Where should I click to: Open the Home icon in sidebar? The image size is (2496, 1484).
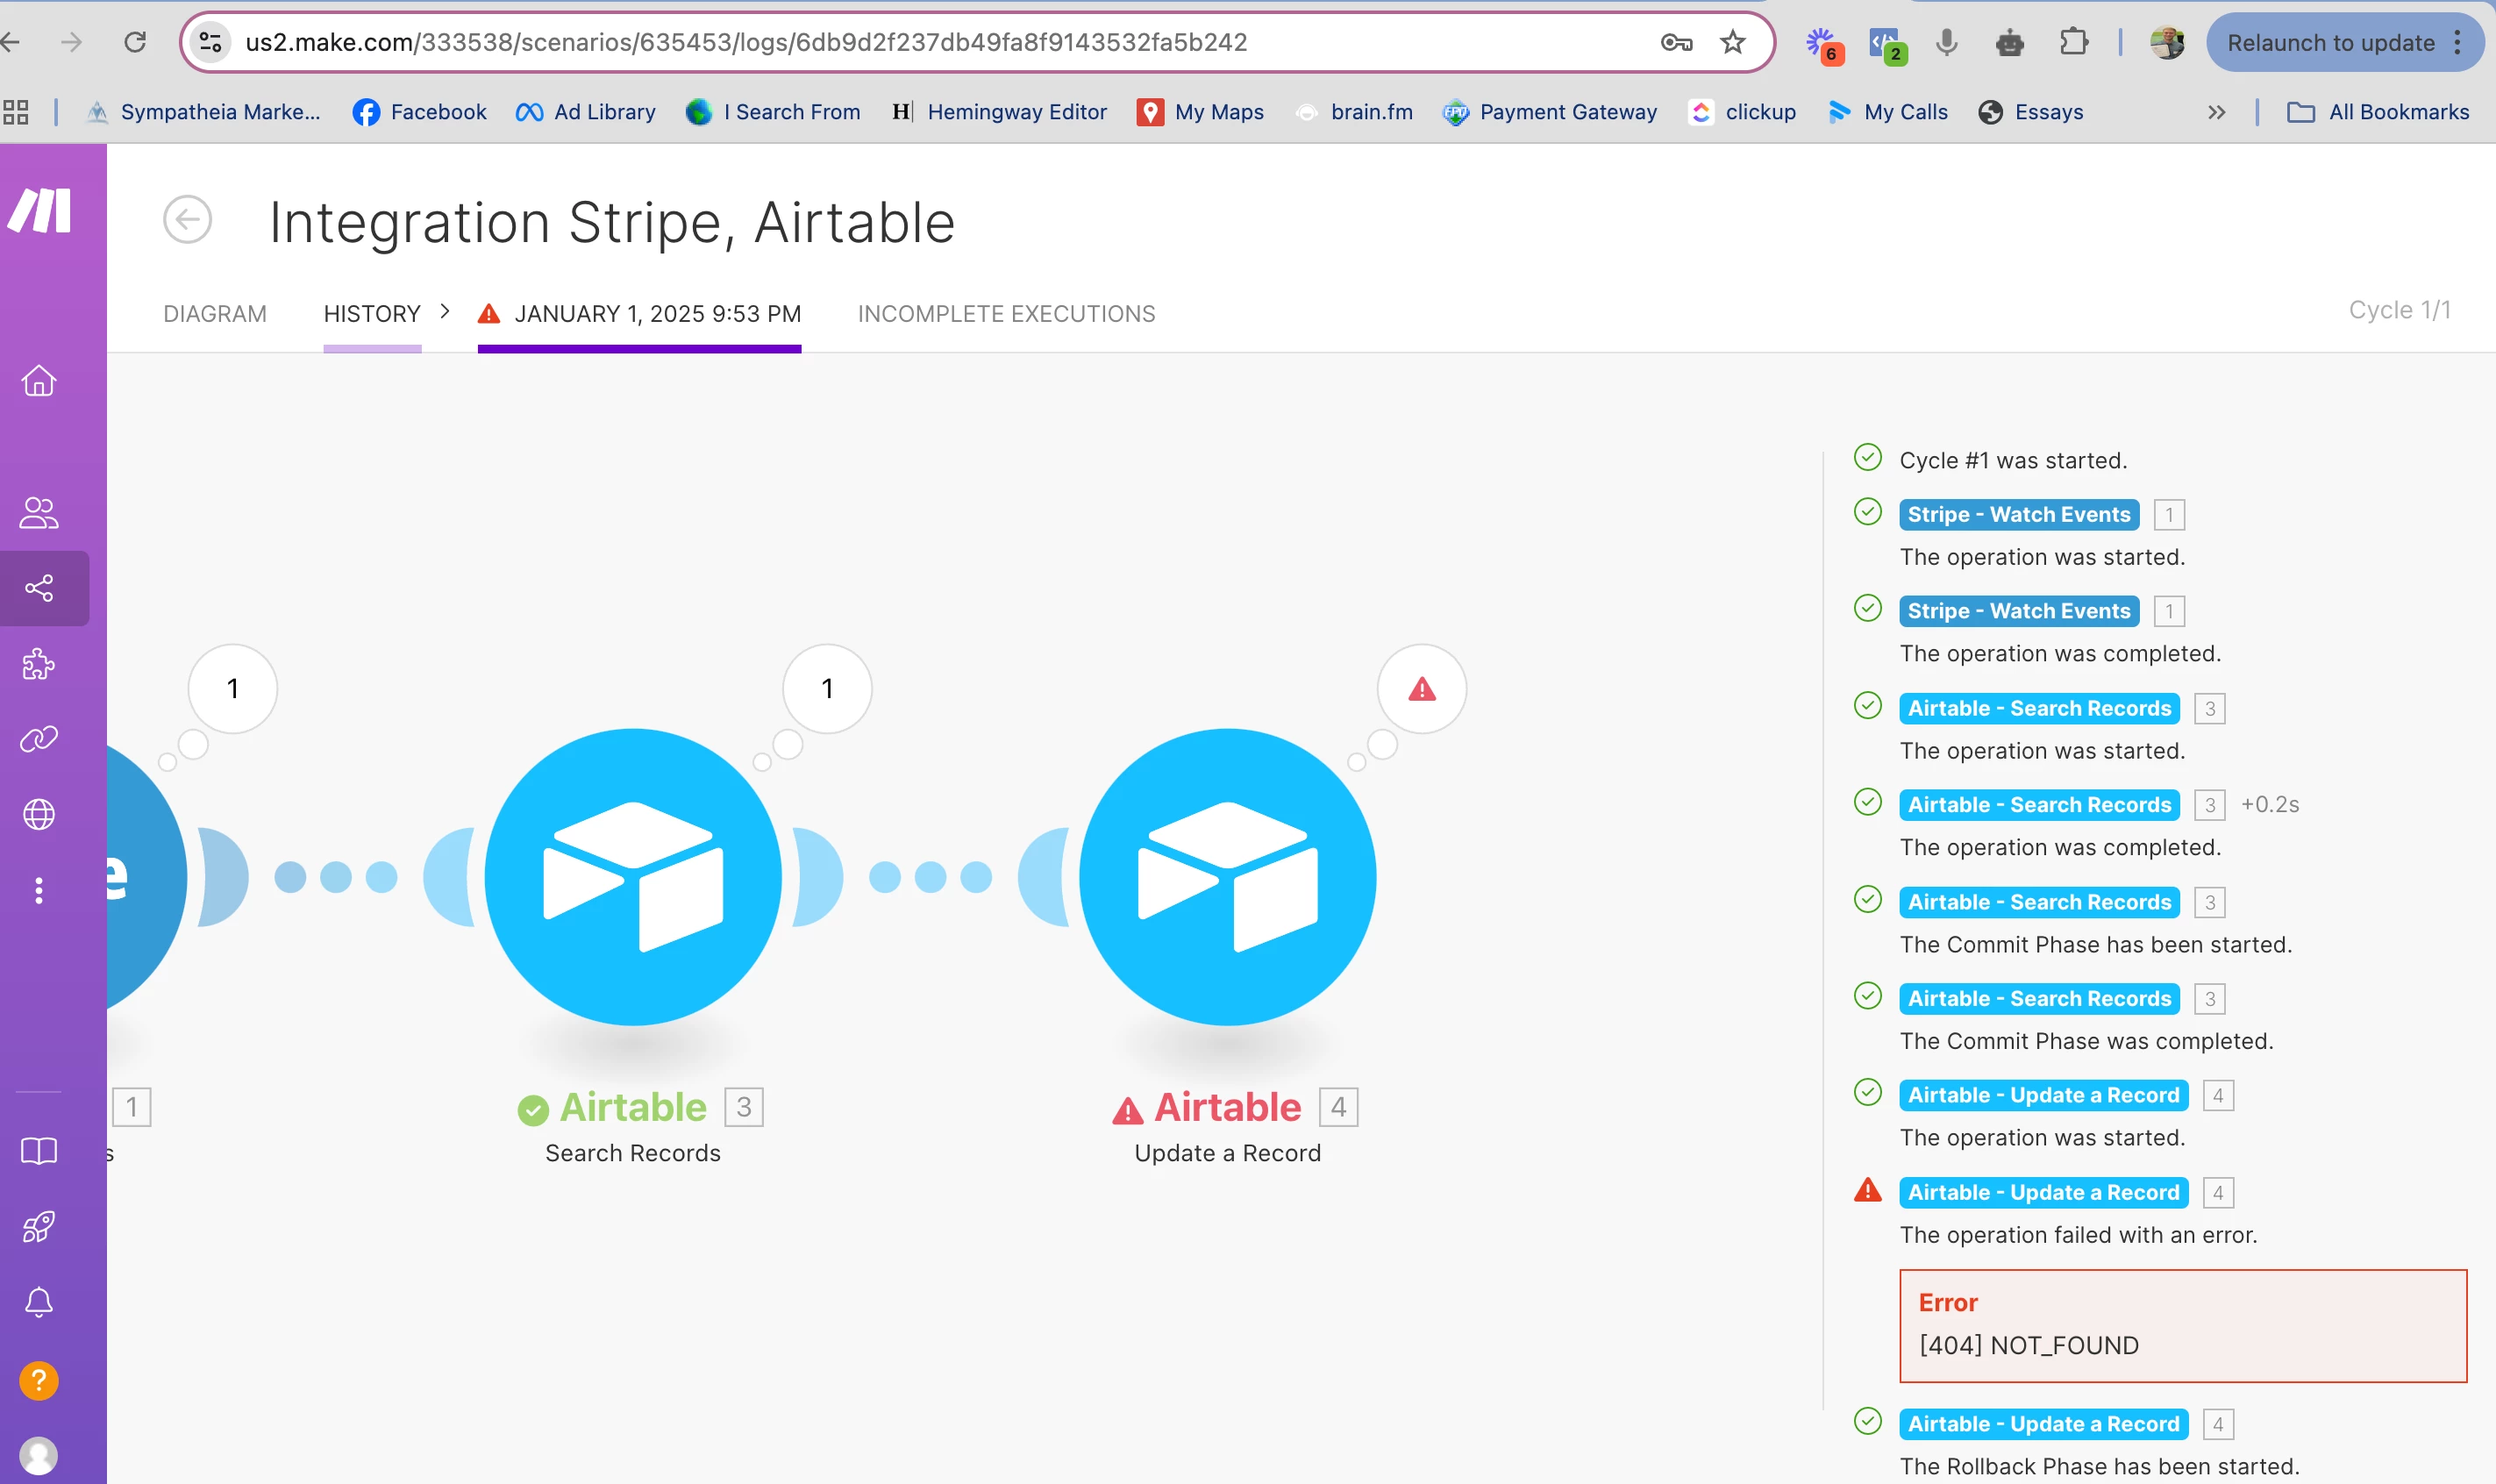[x=39, y=380]
